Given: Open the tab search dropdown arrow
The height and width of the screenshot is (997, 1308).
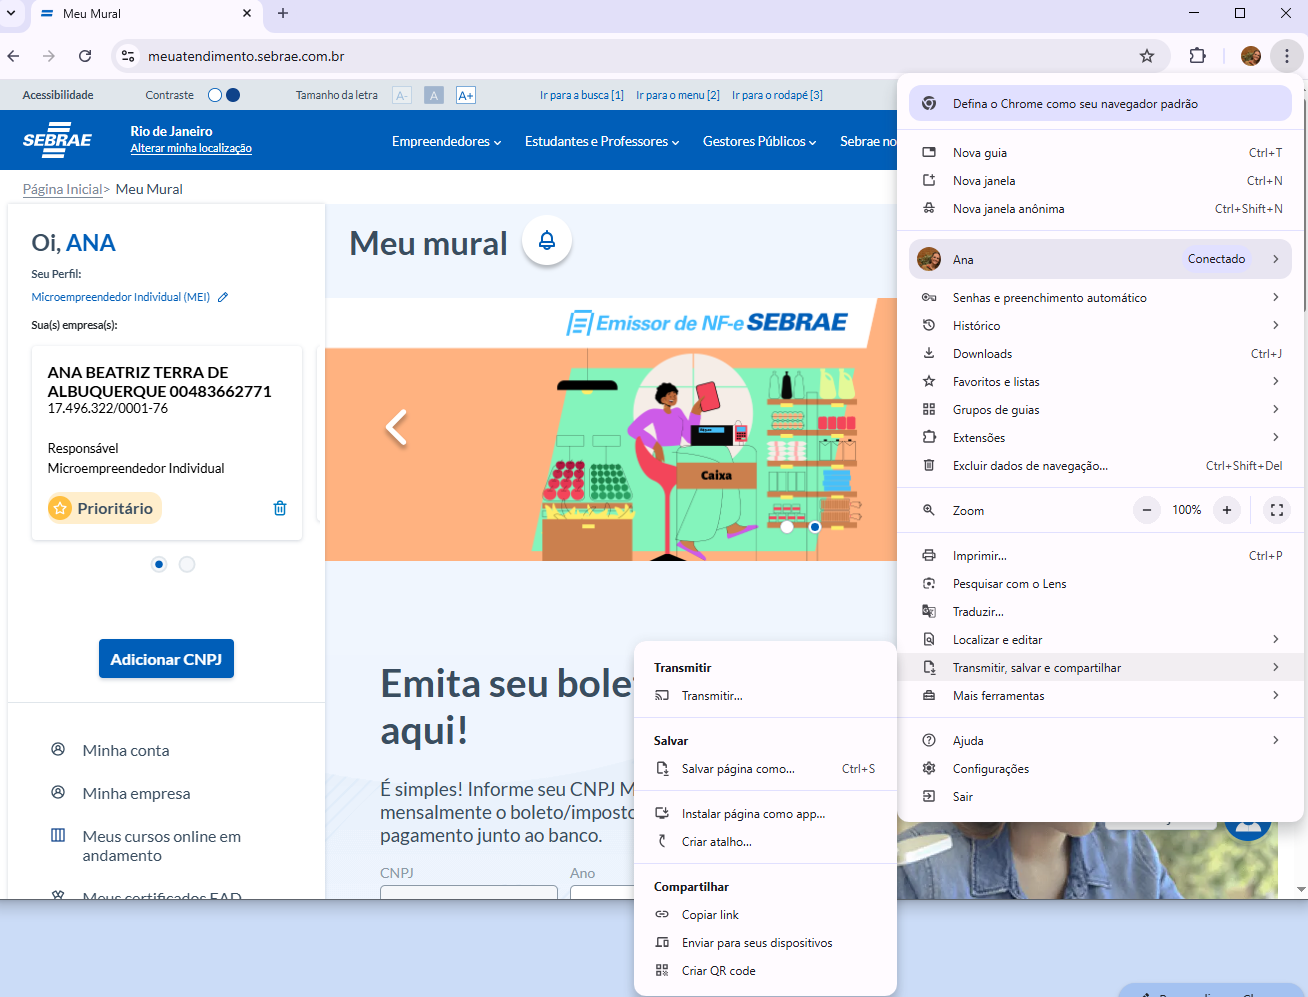Looking at the screenshot, I should click(x=11, y=13).
